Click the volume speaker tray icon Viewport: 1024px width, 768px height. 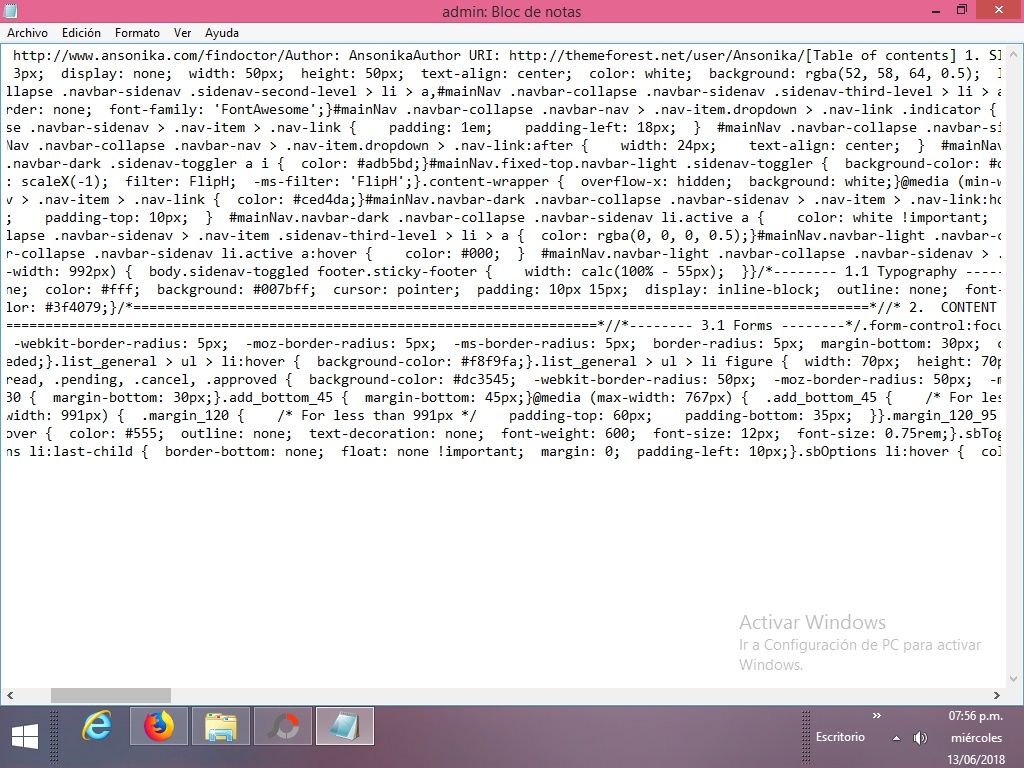pos(920,738)
